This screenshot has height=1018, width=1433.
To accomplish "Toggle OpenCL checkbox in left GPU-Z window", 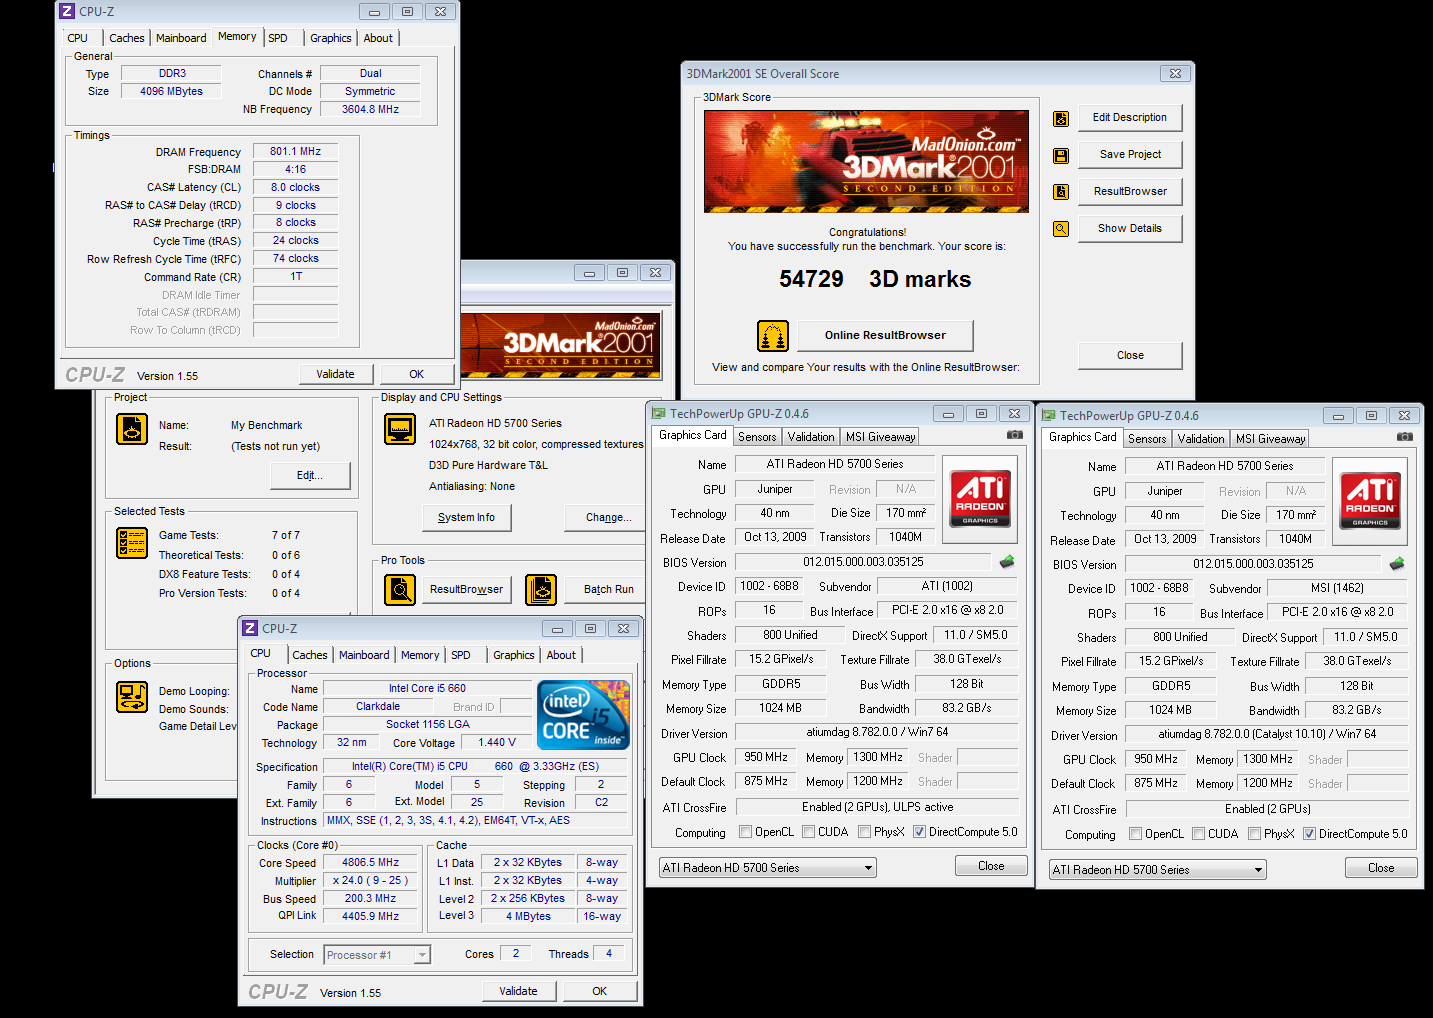I will click(x=745, y=832).
